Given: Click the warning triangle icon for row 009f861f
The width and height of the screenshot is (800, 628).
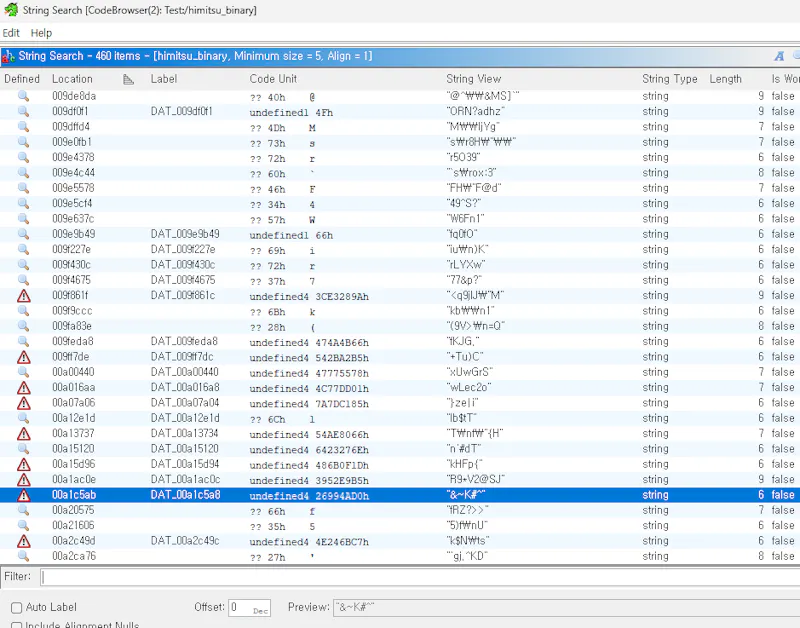Looking at the screenshot, I should [23, 296].
